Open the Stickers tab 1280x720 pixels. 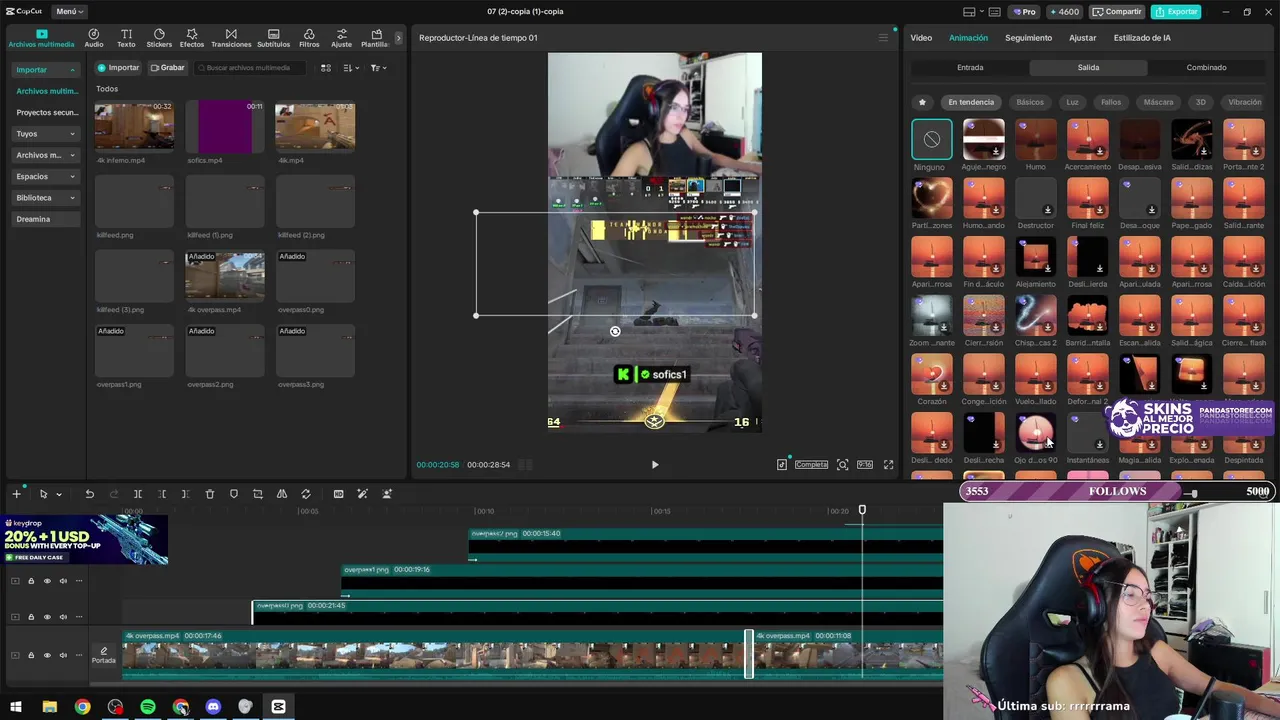[159, 38]
